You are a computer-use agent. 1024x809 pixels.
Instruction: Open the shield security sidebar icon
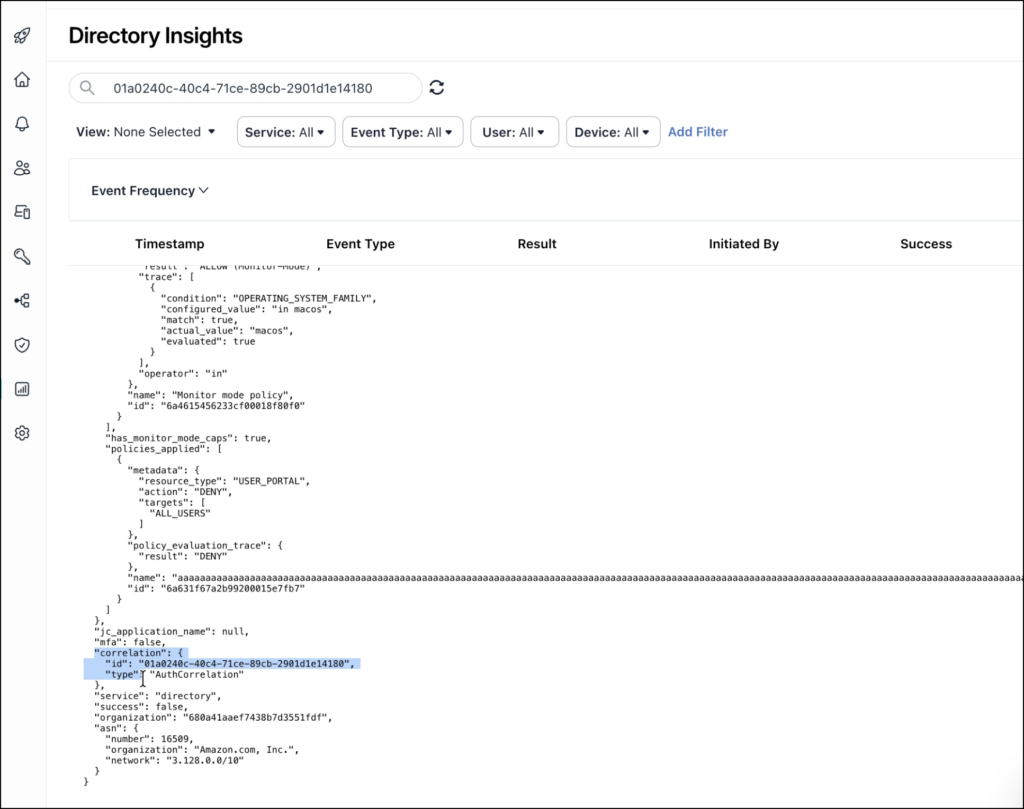coord(22,345)
